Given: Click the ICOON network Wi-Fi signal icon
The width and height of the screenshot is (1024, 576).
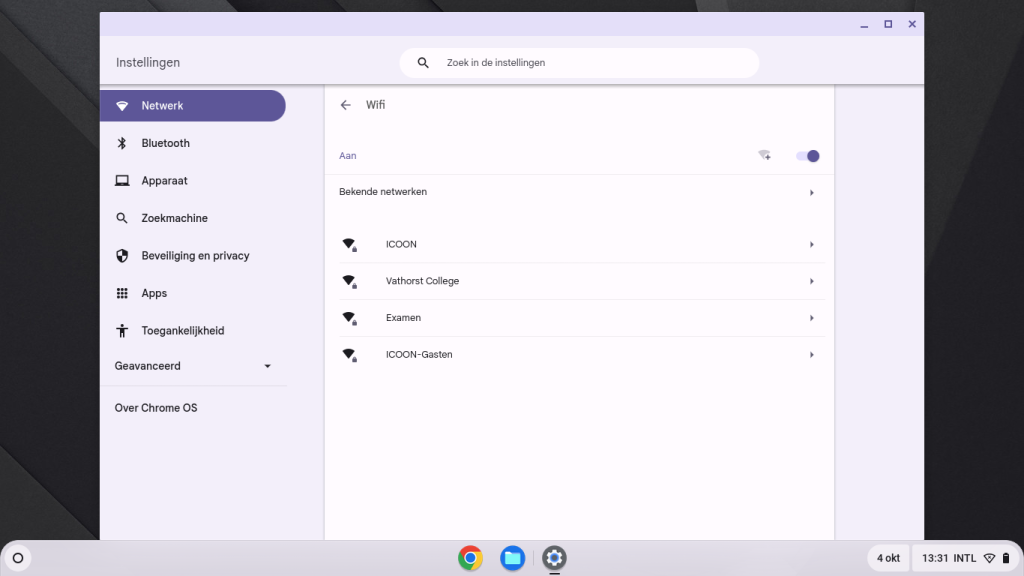Looking at the screenshot, I should coord(349,245).
